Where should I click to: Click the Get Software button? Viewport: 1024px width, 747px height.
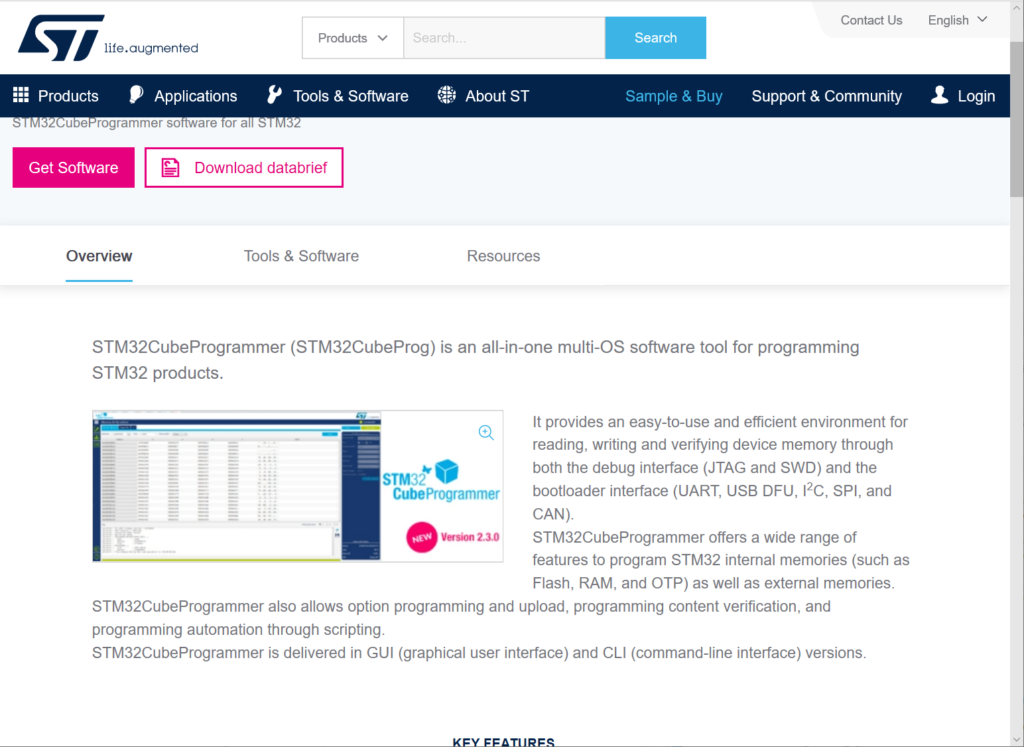click(x=73, y=167)
